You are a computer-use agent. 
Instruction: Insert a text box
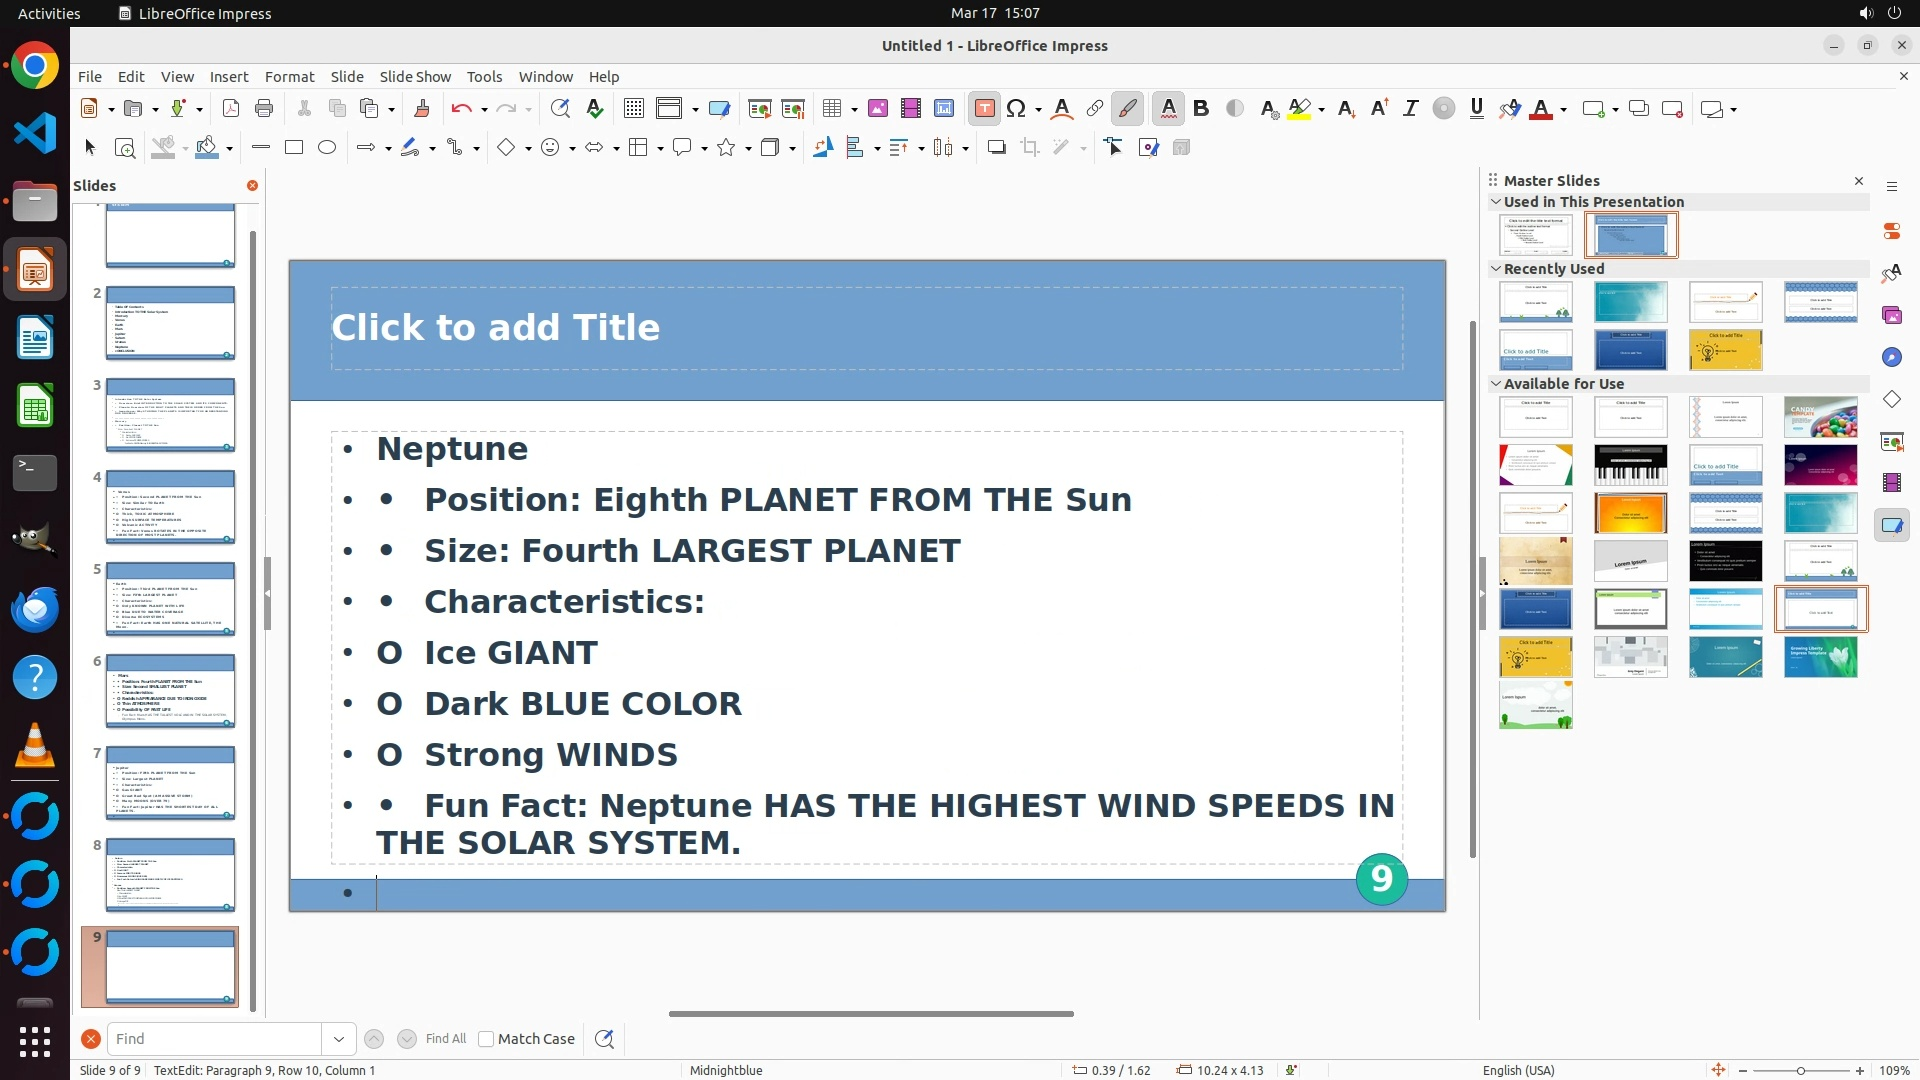pos(984,109)
